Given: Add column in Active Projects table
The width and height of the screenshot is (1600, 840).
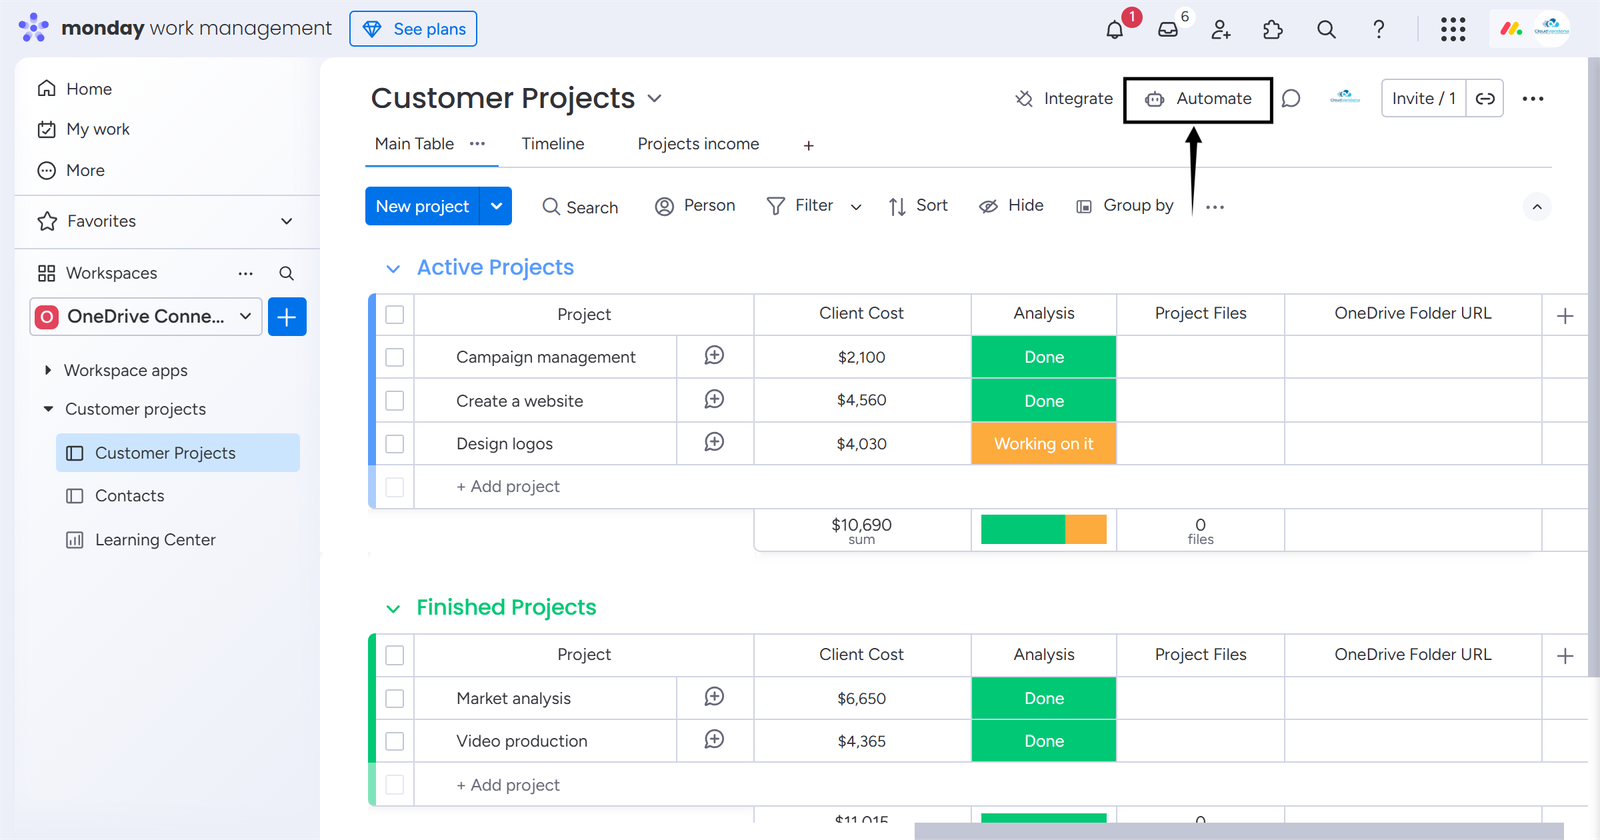Looking at the screenshot, I should tap(1566, 316).
